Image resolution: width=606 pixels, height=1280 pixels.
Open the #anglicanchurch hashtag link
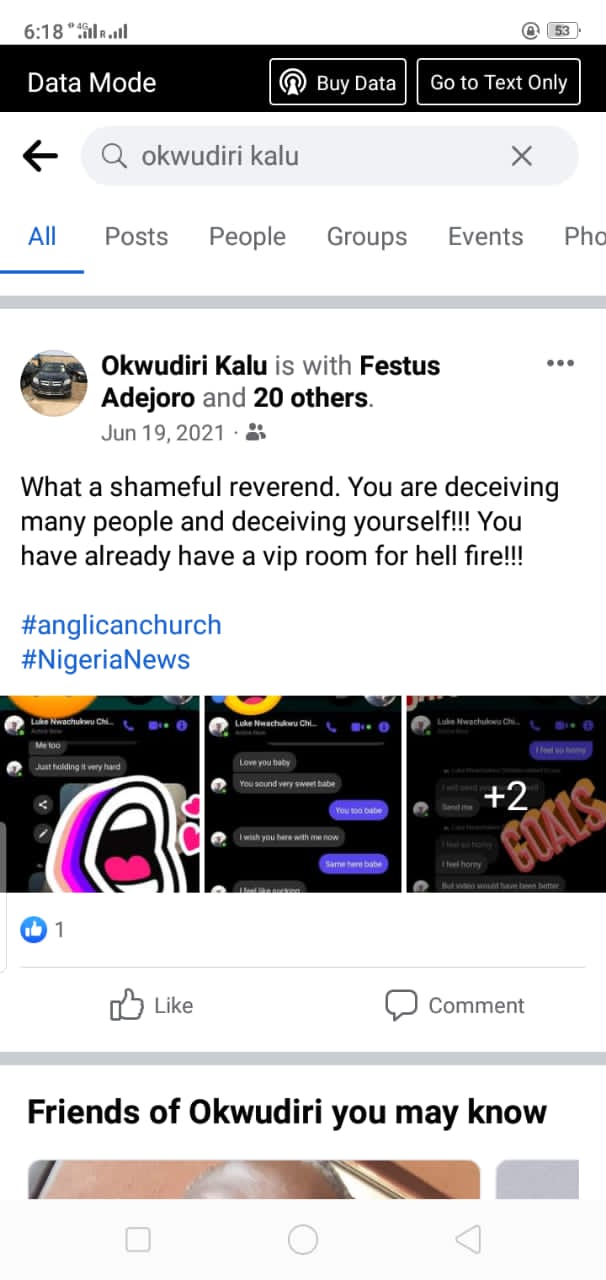pyautogui.click(x=121, y=625)
